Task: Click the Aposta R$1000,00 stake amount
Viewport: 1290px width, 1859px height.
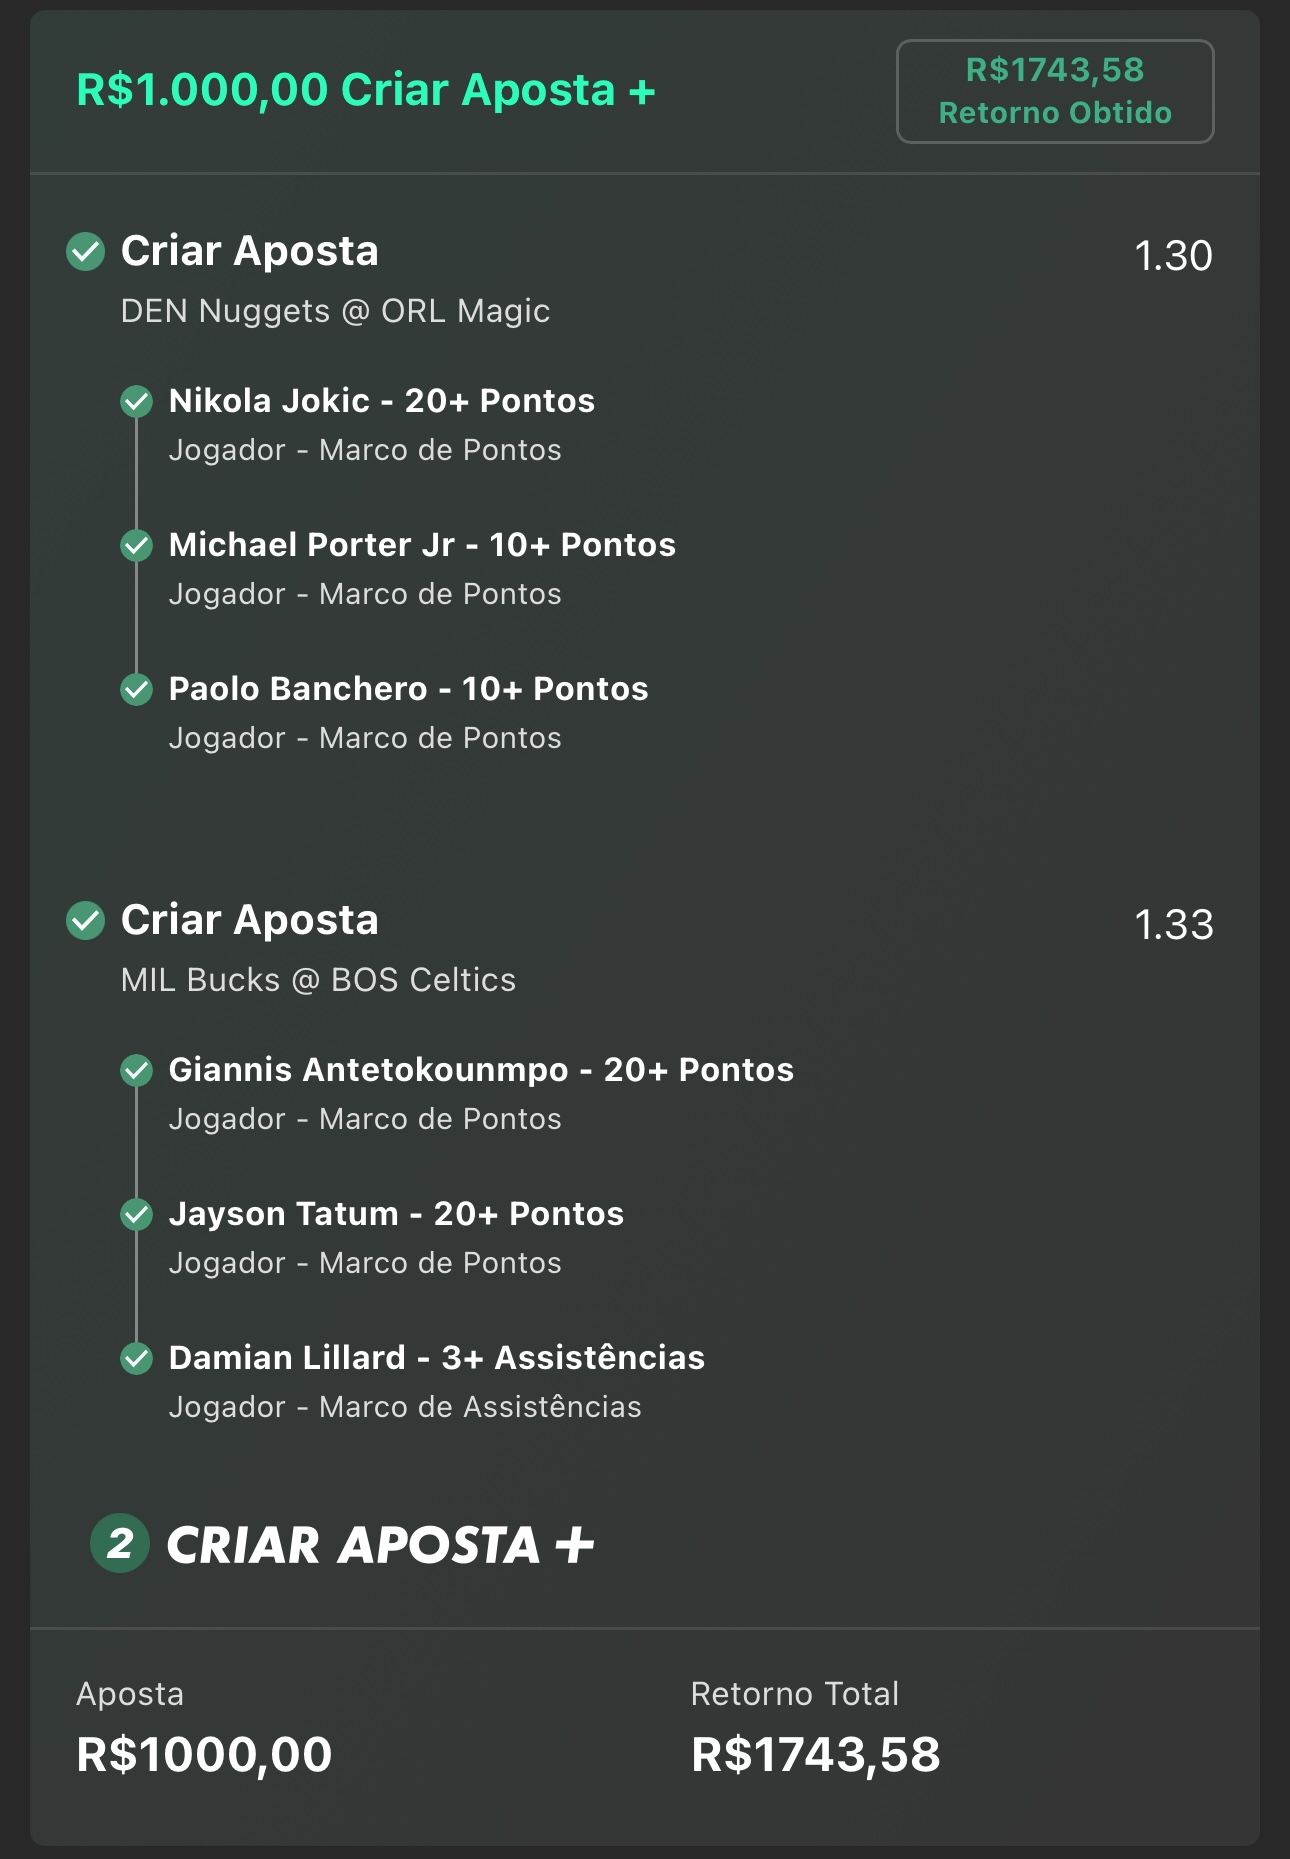Action: pos(204,1755)
